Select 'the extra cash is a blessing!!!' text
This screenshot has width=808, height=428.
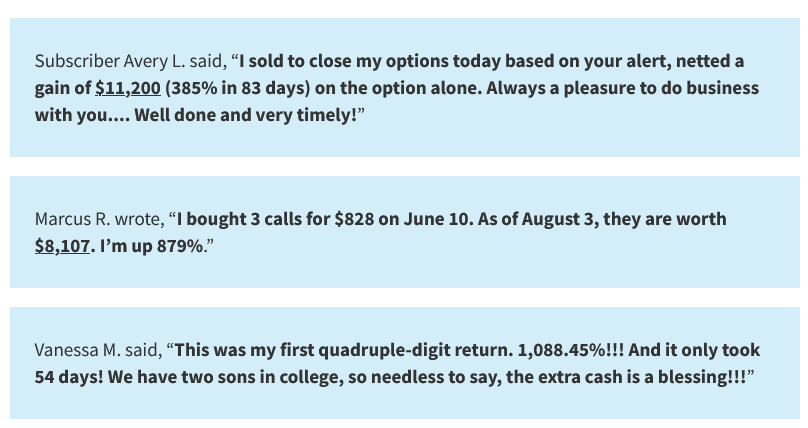pos(626,377)
